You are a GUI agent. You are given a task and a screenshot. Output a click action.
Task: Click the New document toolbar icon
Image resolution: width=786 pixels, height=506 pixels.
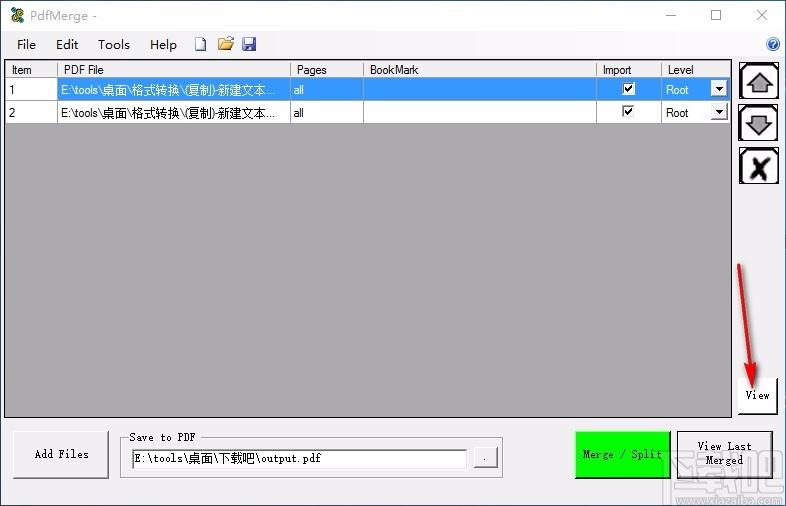[201, 45]
